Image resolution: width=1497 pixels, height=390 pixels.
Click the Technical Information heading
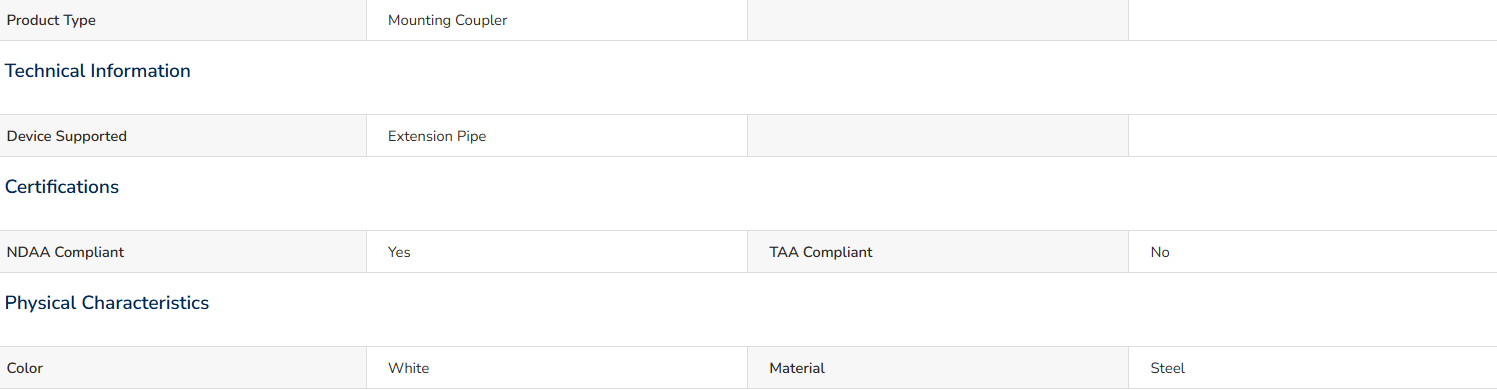point(98,71)
